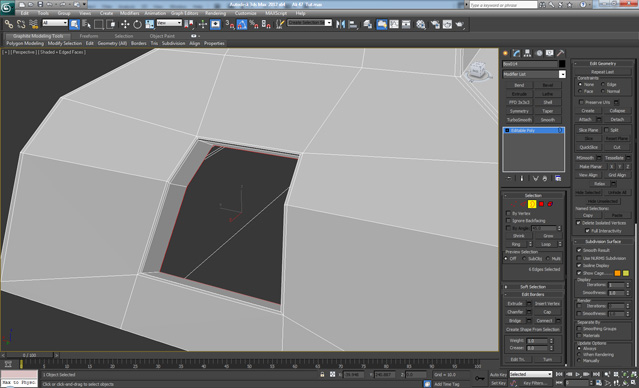Switch to the Freeform ribbon tab

[x=89, y=36]
